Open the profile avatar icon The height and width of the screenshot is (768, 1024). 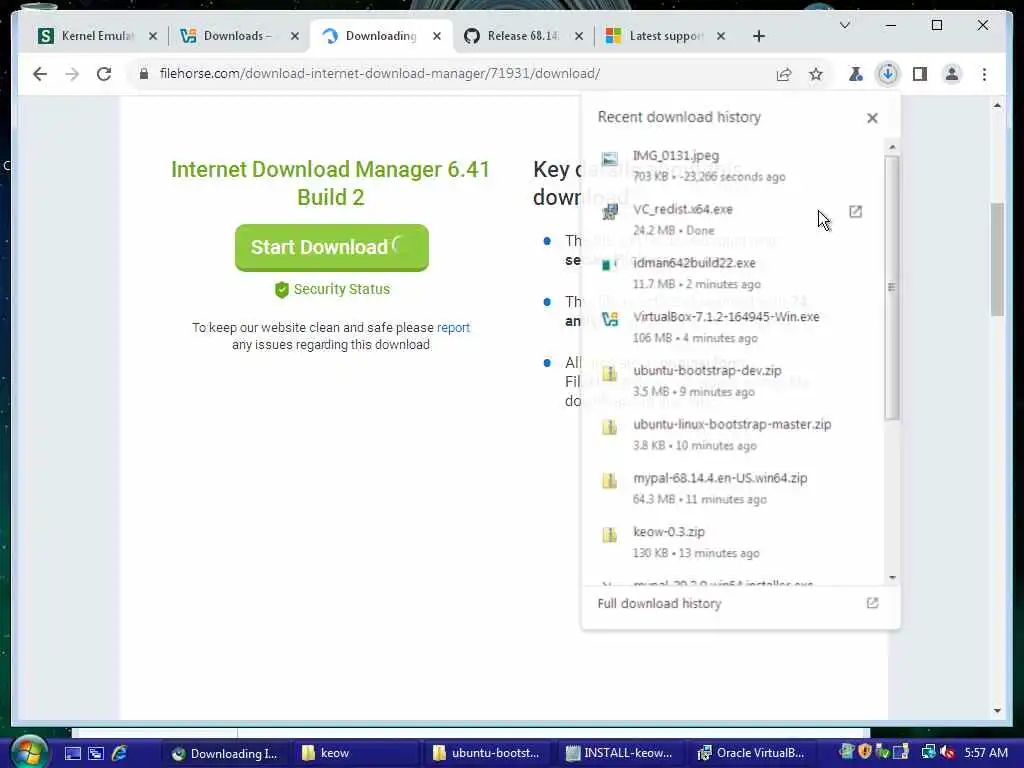(952, 74)
